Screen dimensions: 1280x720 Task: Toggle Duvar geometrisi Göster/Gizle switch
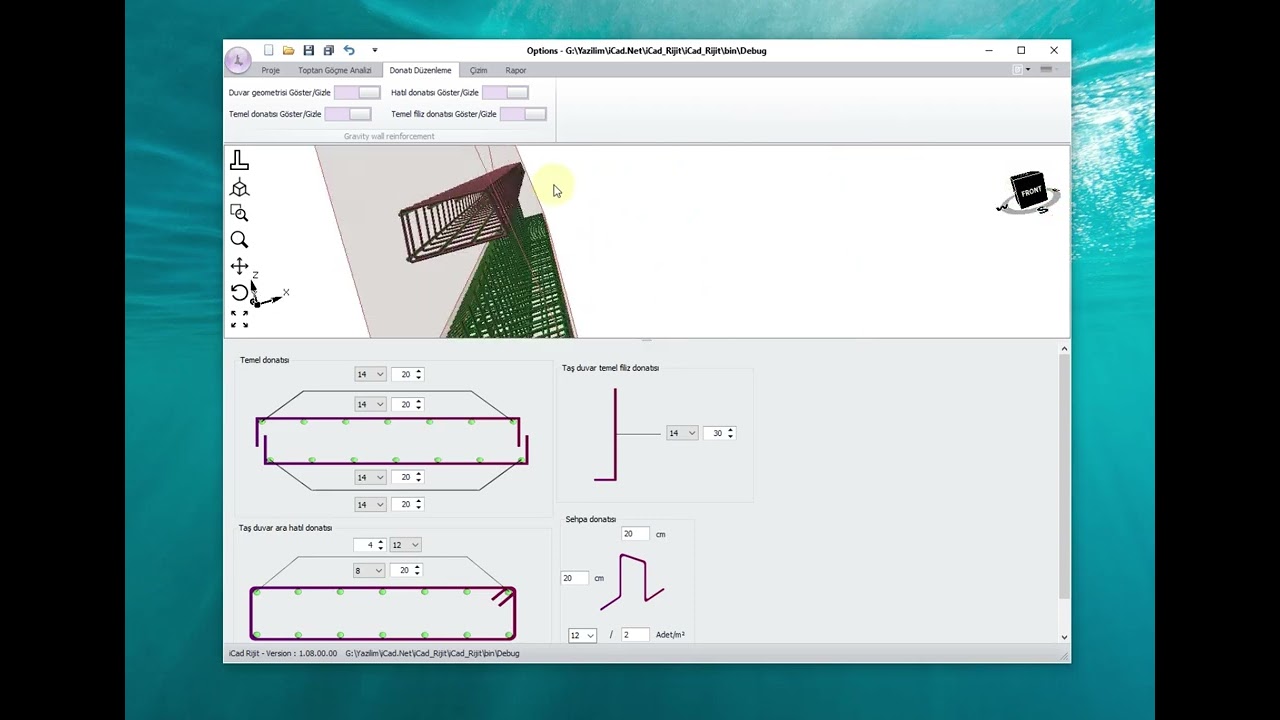point(357,92)
